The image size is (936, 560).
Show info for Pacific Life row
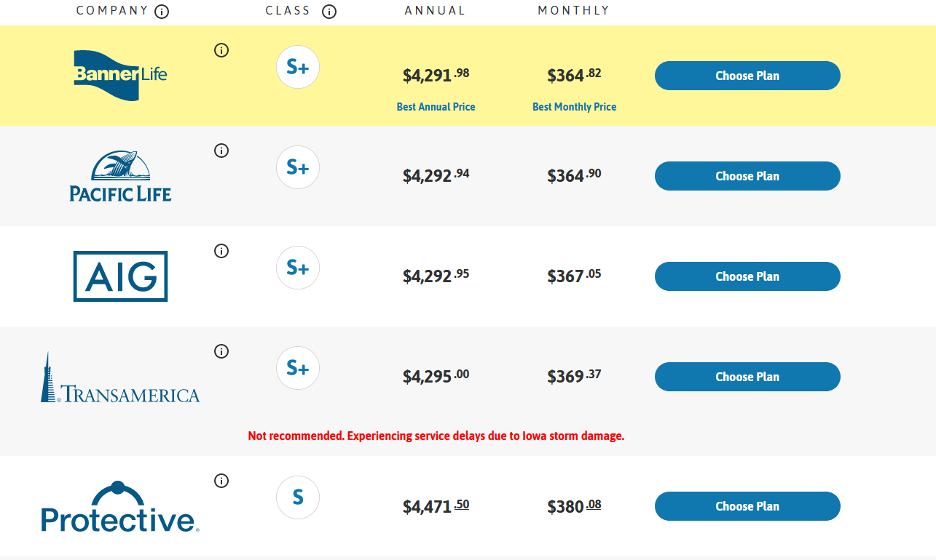point(221,150)
